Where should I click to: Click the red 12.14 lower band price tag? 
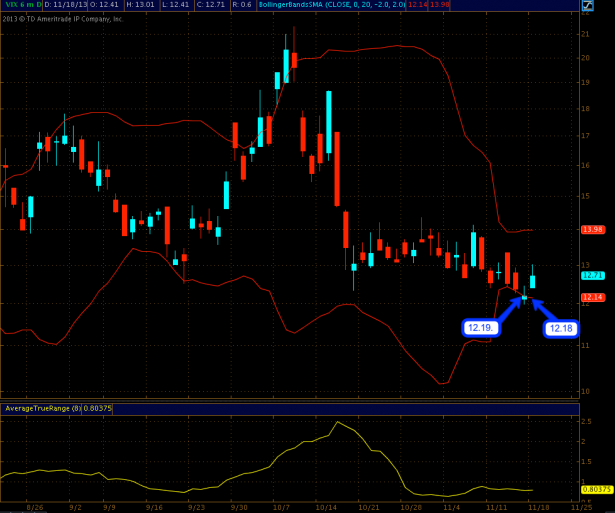[x=591, y=298]
